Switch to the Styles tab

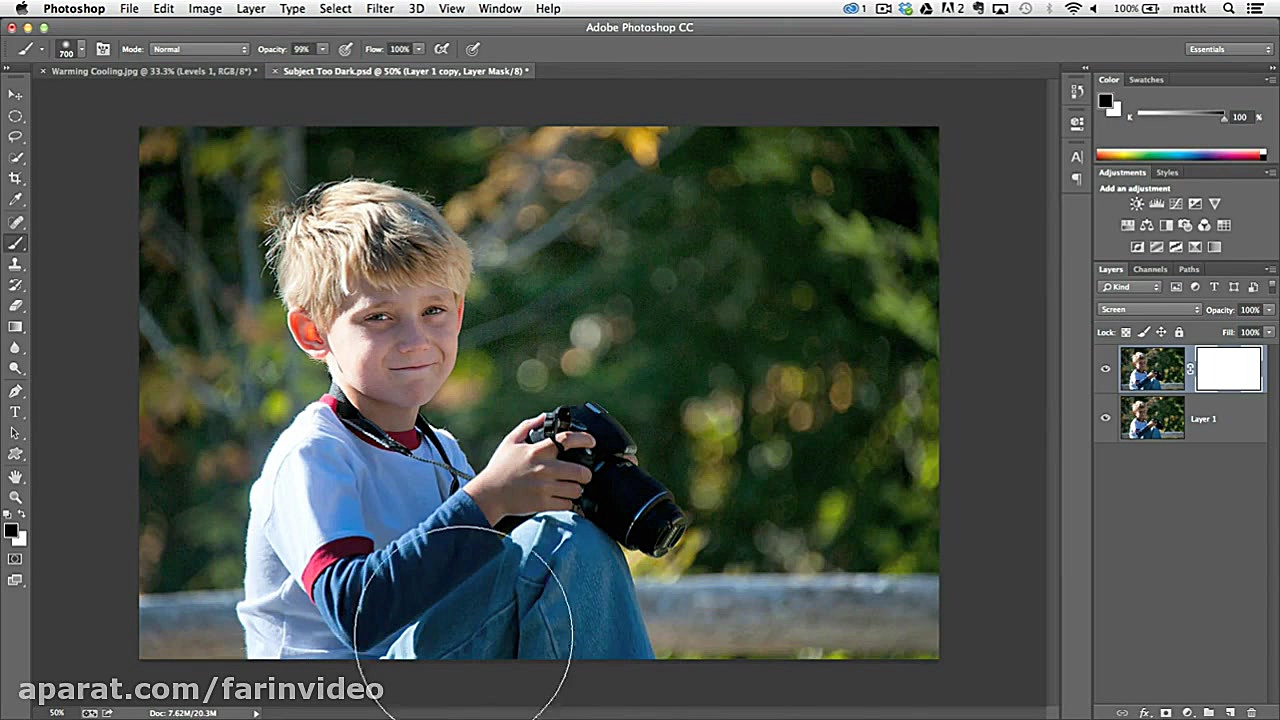coord(1167,173)
